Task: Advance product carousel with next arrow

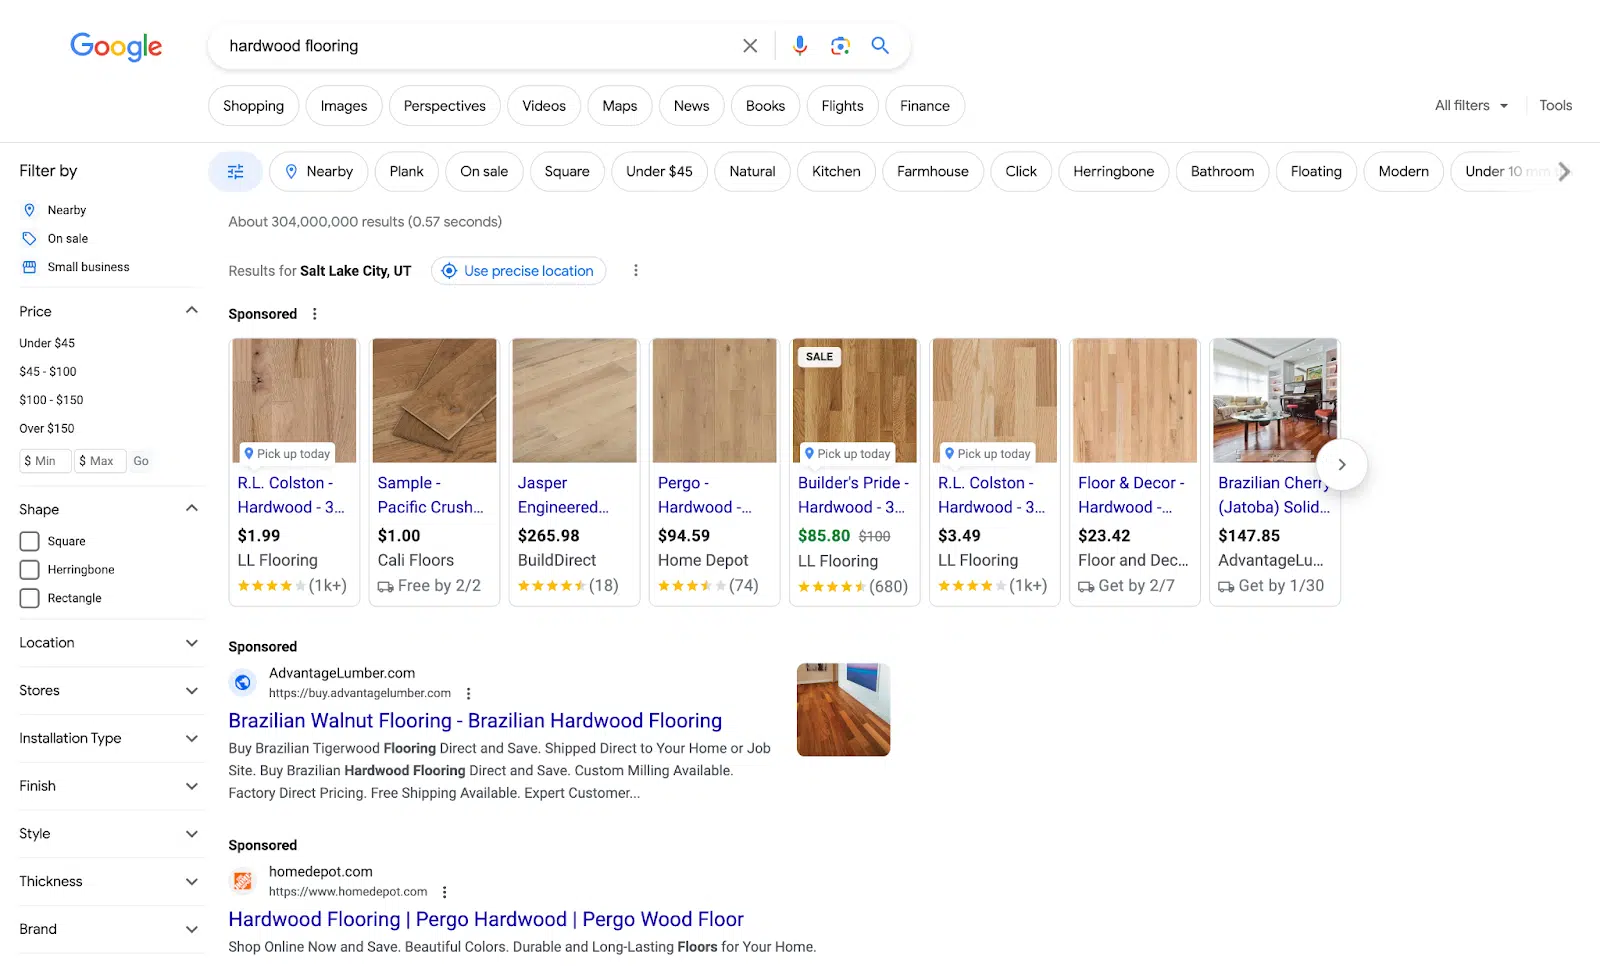Action: tap(1342, 465)
